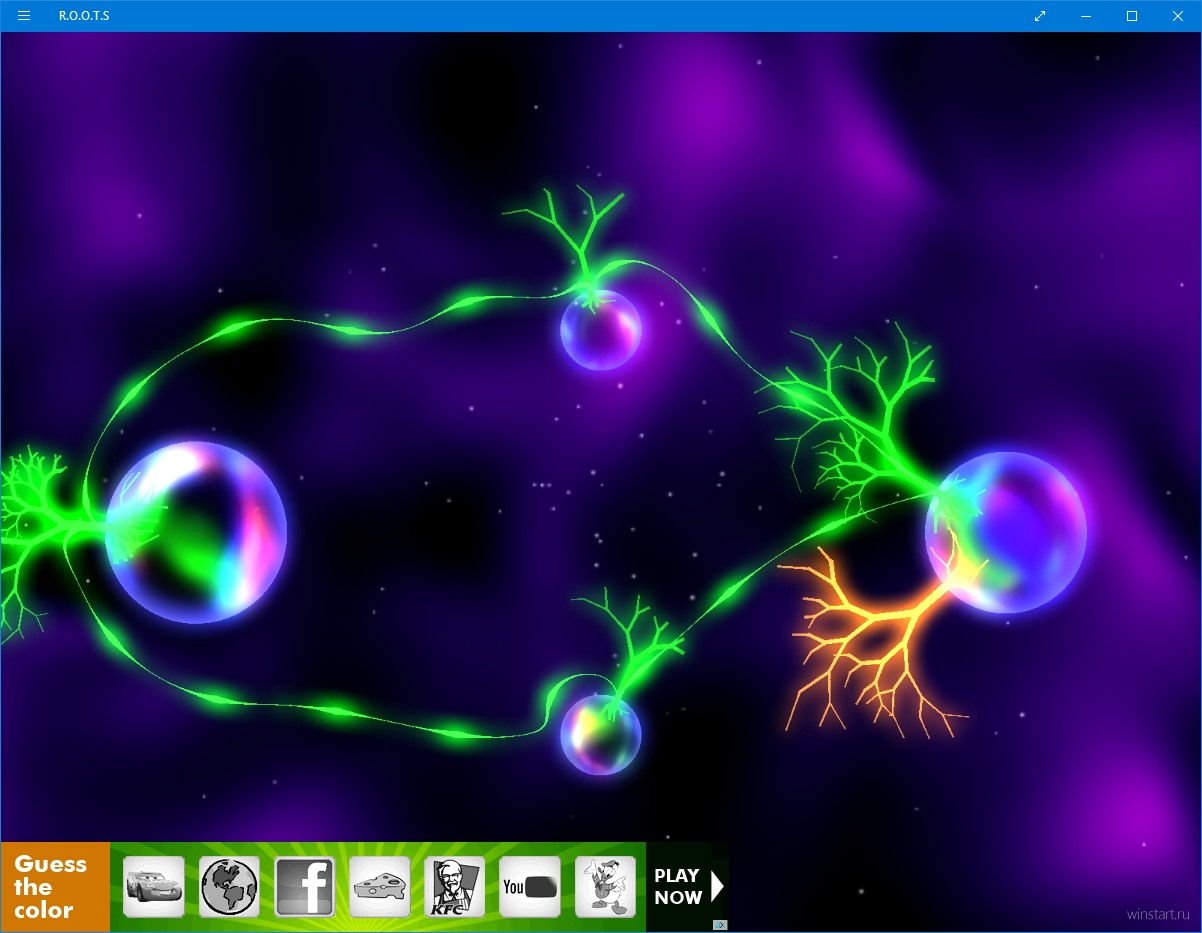
Task: Click the PLAY NOW button in ad
Action: click(x=688, y=887)
